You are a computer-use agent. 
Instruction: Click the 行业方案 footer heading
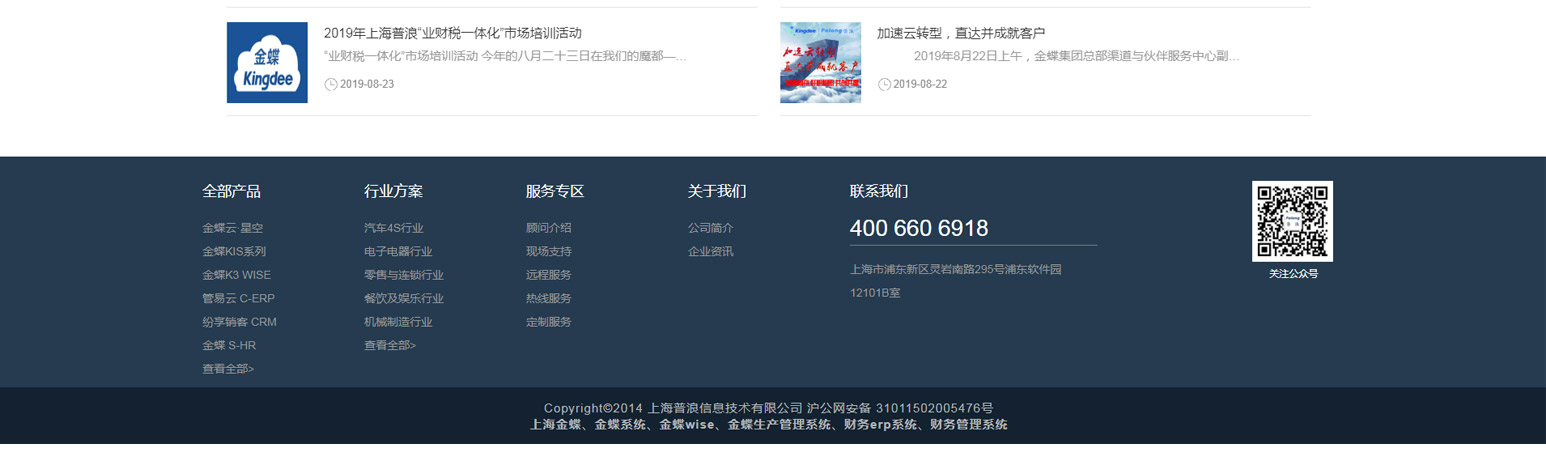click(393, 191)
